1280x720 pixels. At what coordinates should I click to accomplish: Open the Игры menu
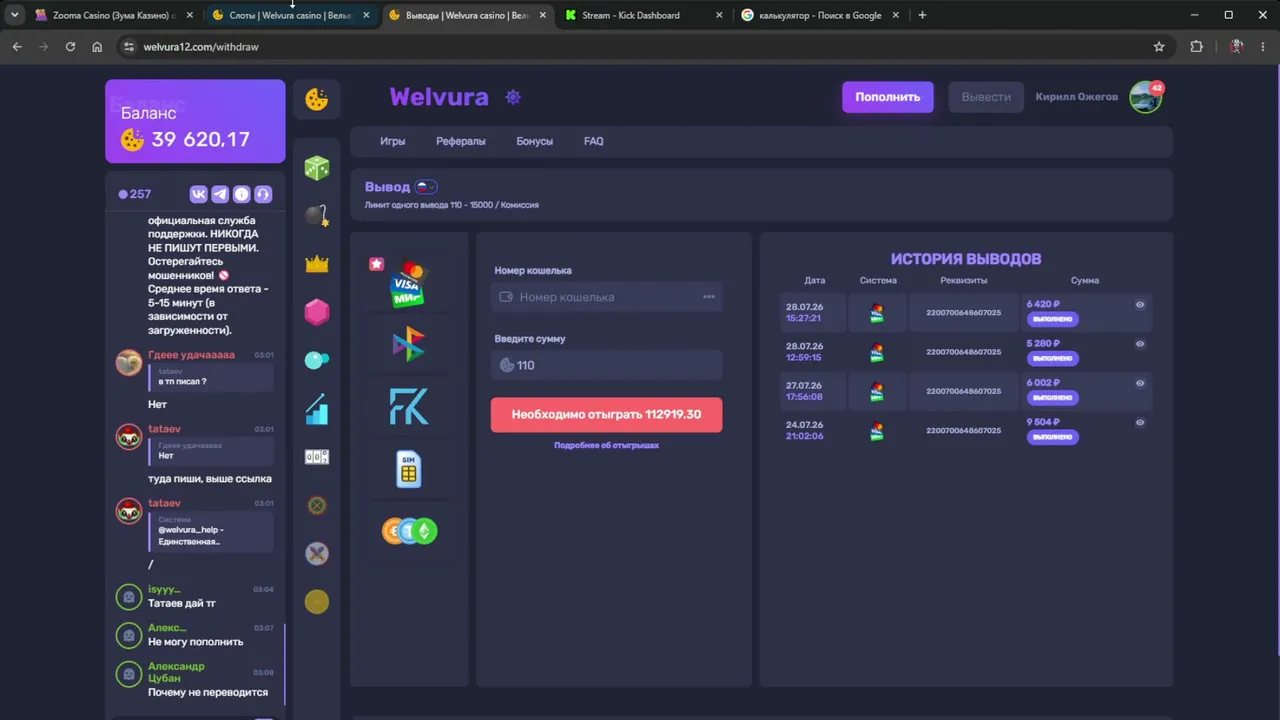click(393, 141)
